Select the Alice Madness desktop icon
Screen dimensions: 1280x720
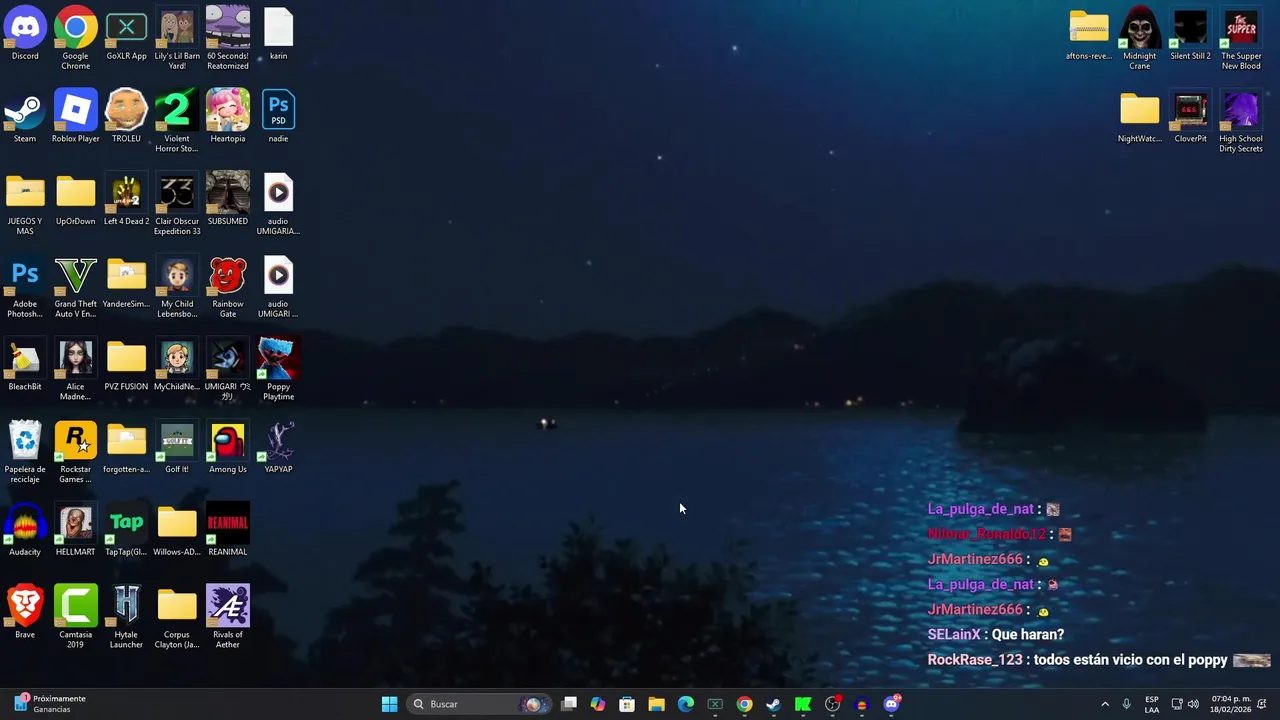click(x=76, y=370)
